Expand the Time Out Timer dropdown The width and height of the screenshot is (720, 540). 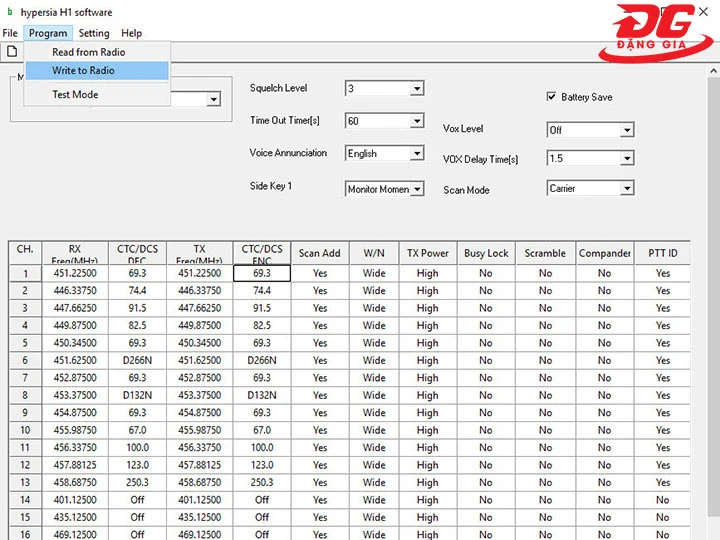point(417,121)
